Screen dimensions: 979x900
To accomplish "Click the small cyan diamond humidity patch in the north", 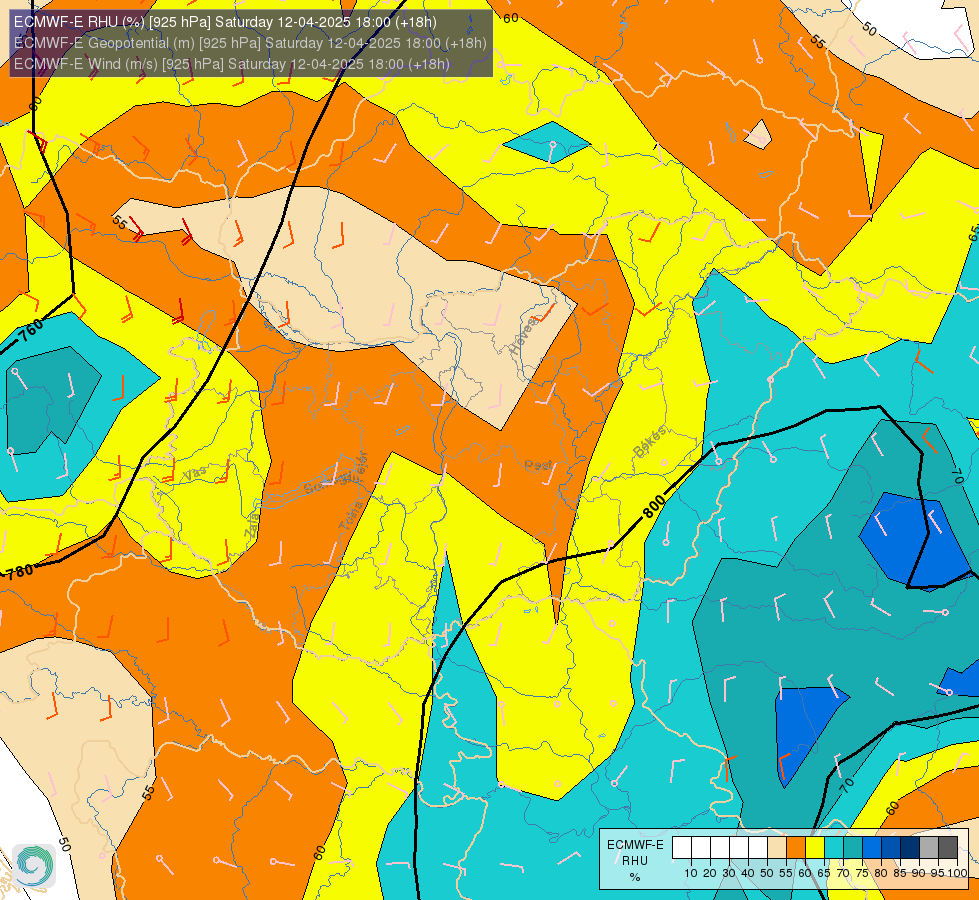I will coord(547,142).
